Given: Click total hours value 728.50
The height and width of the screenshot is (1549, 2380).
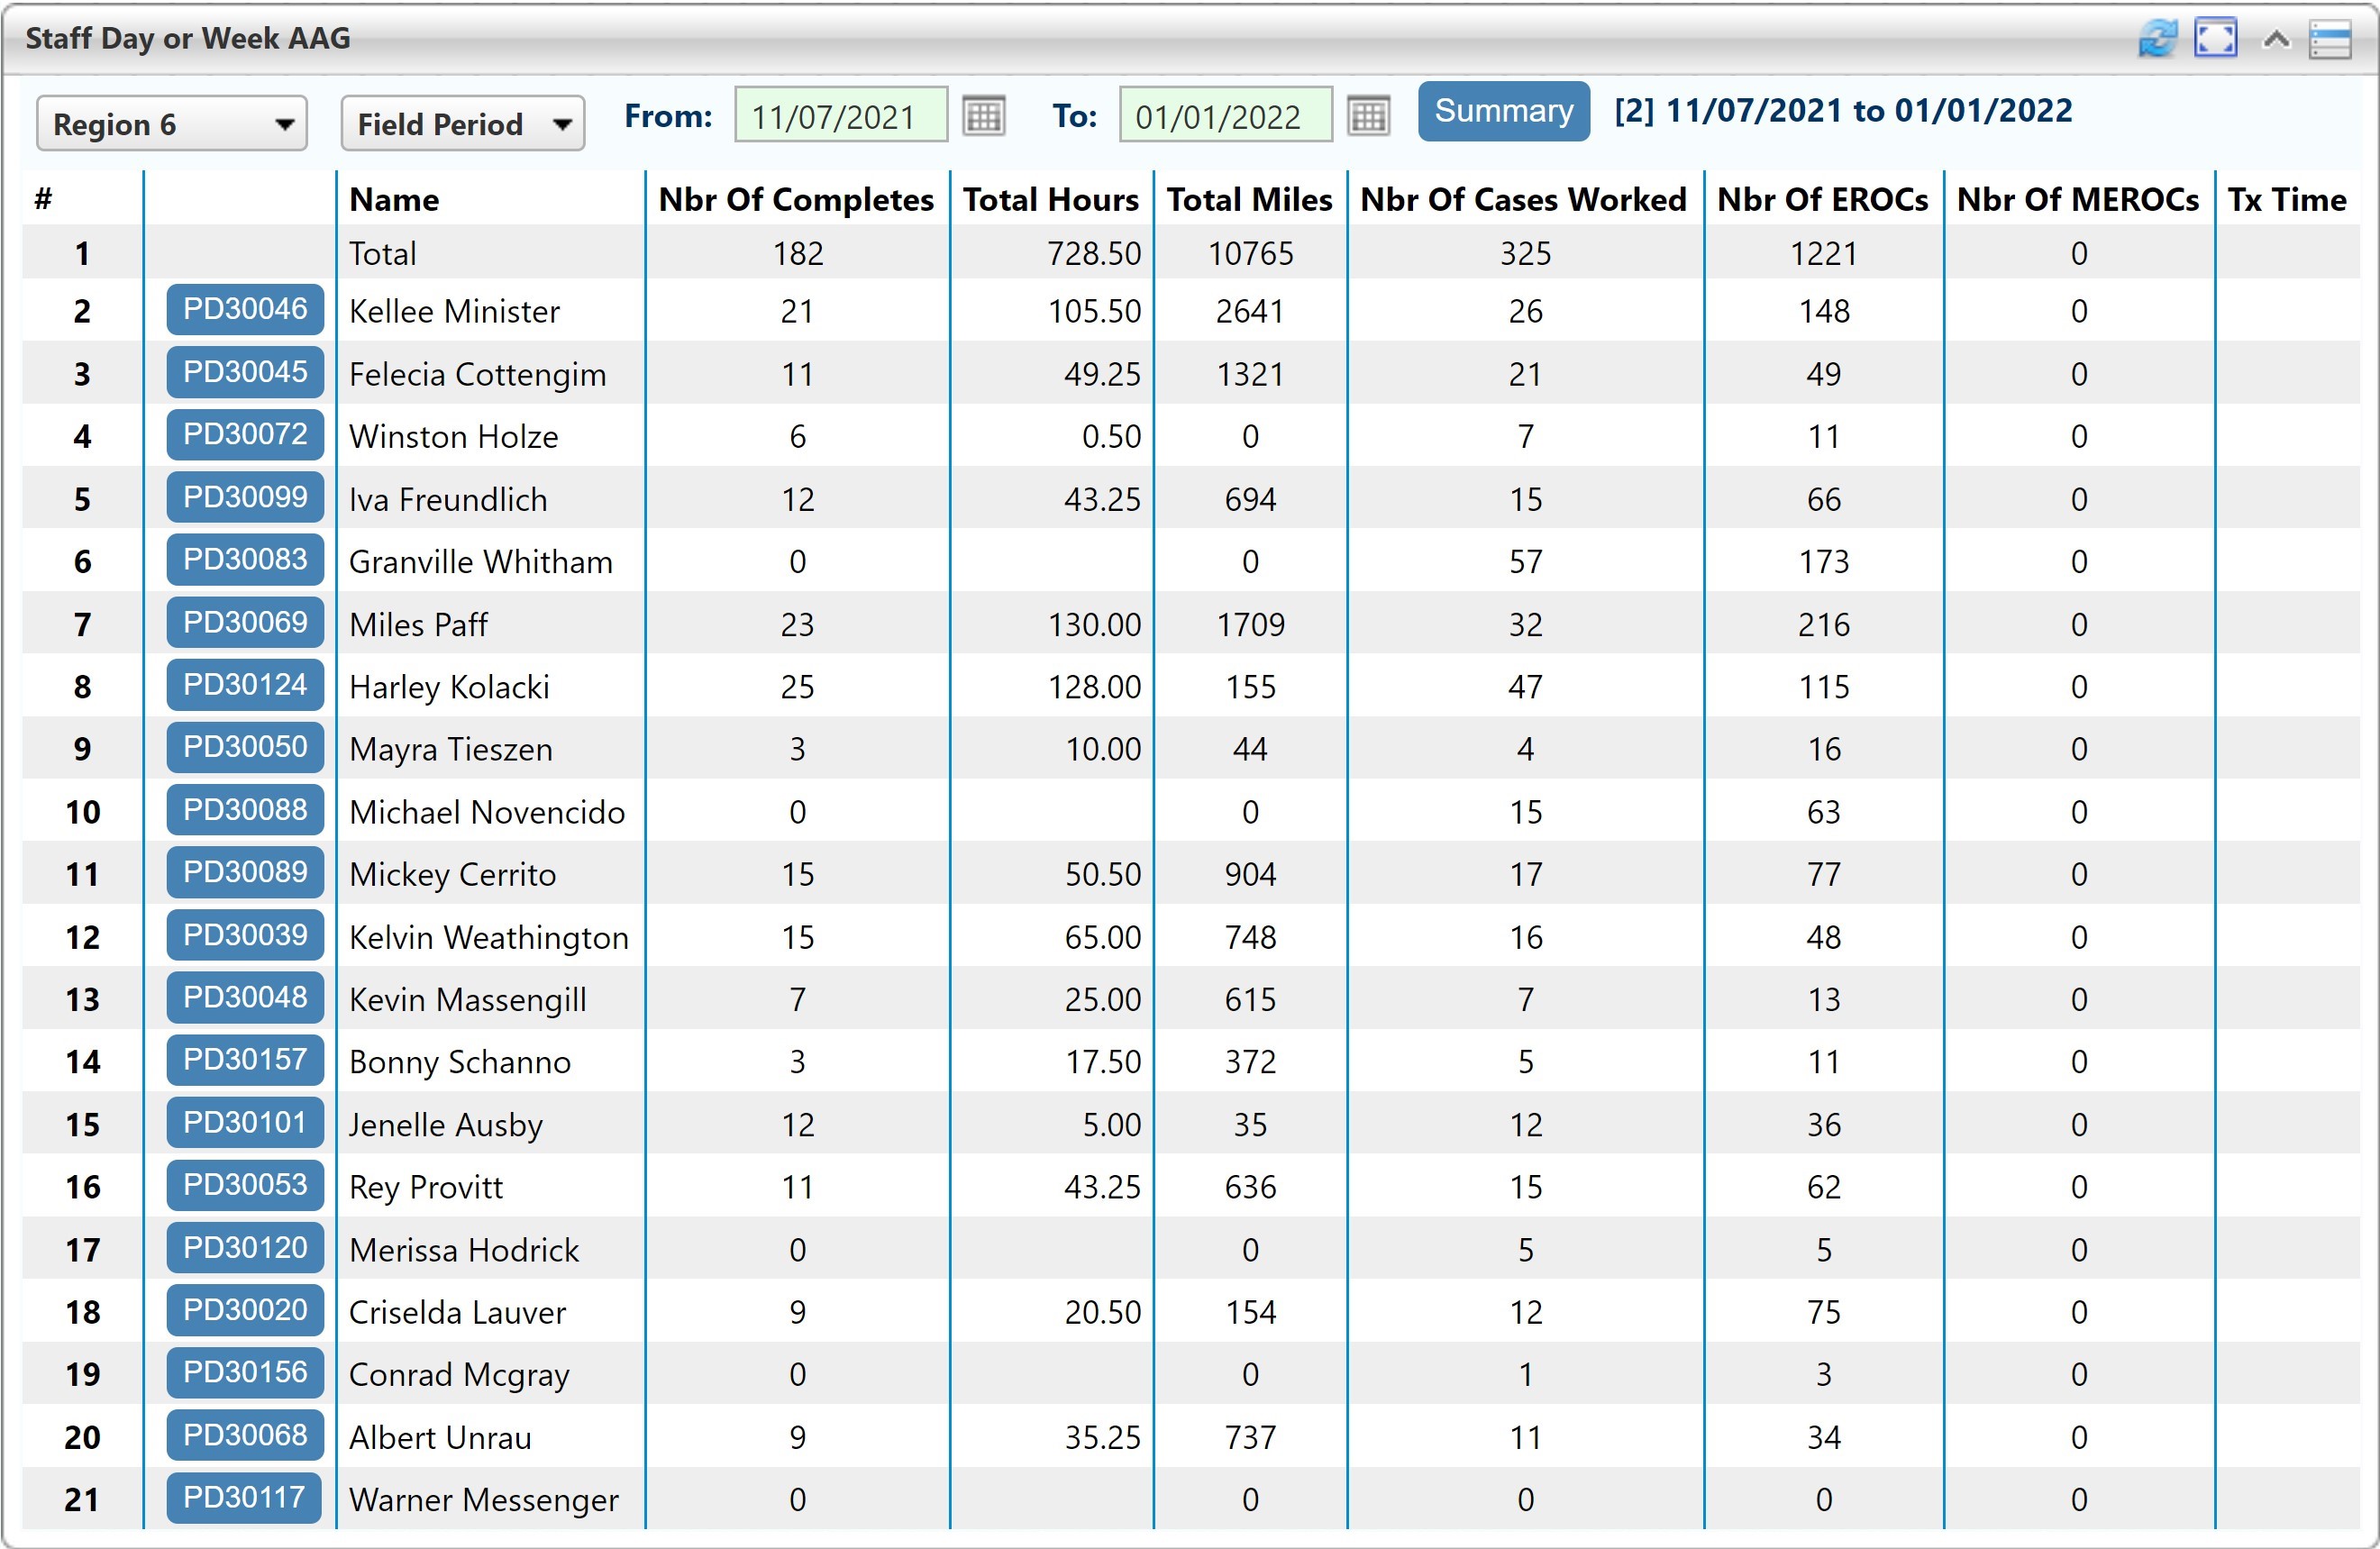Looking at the screenshot, I should 1093,254.
